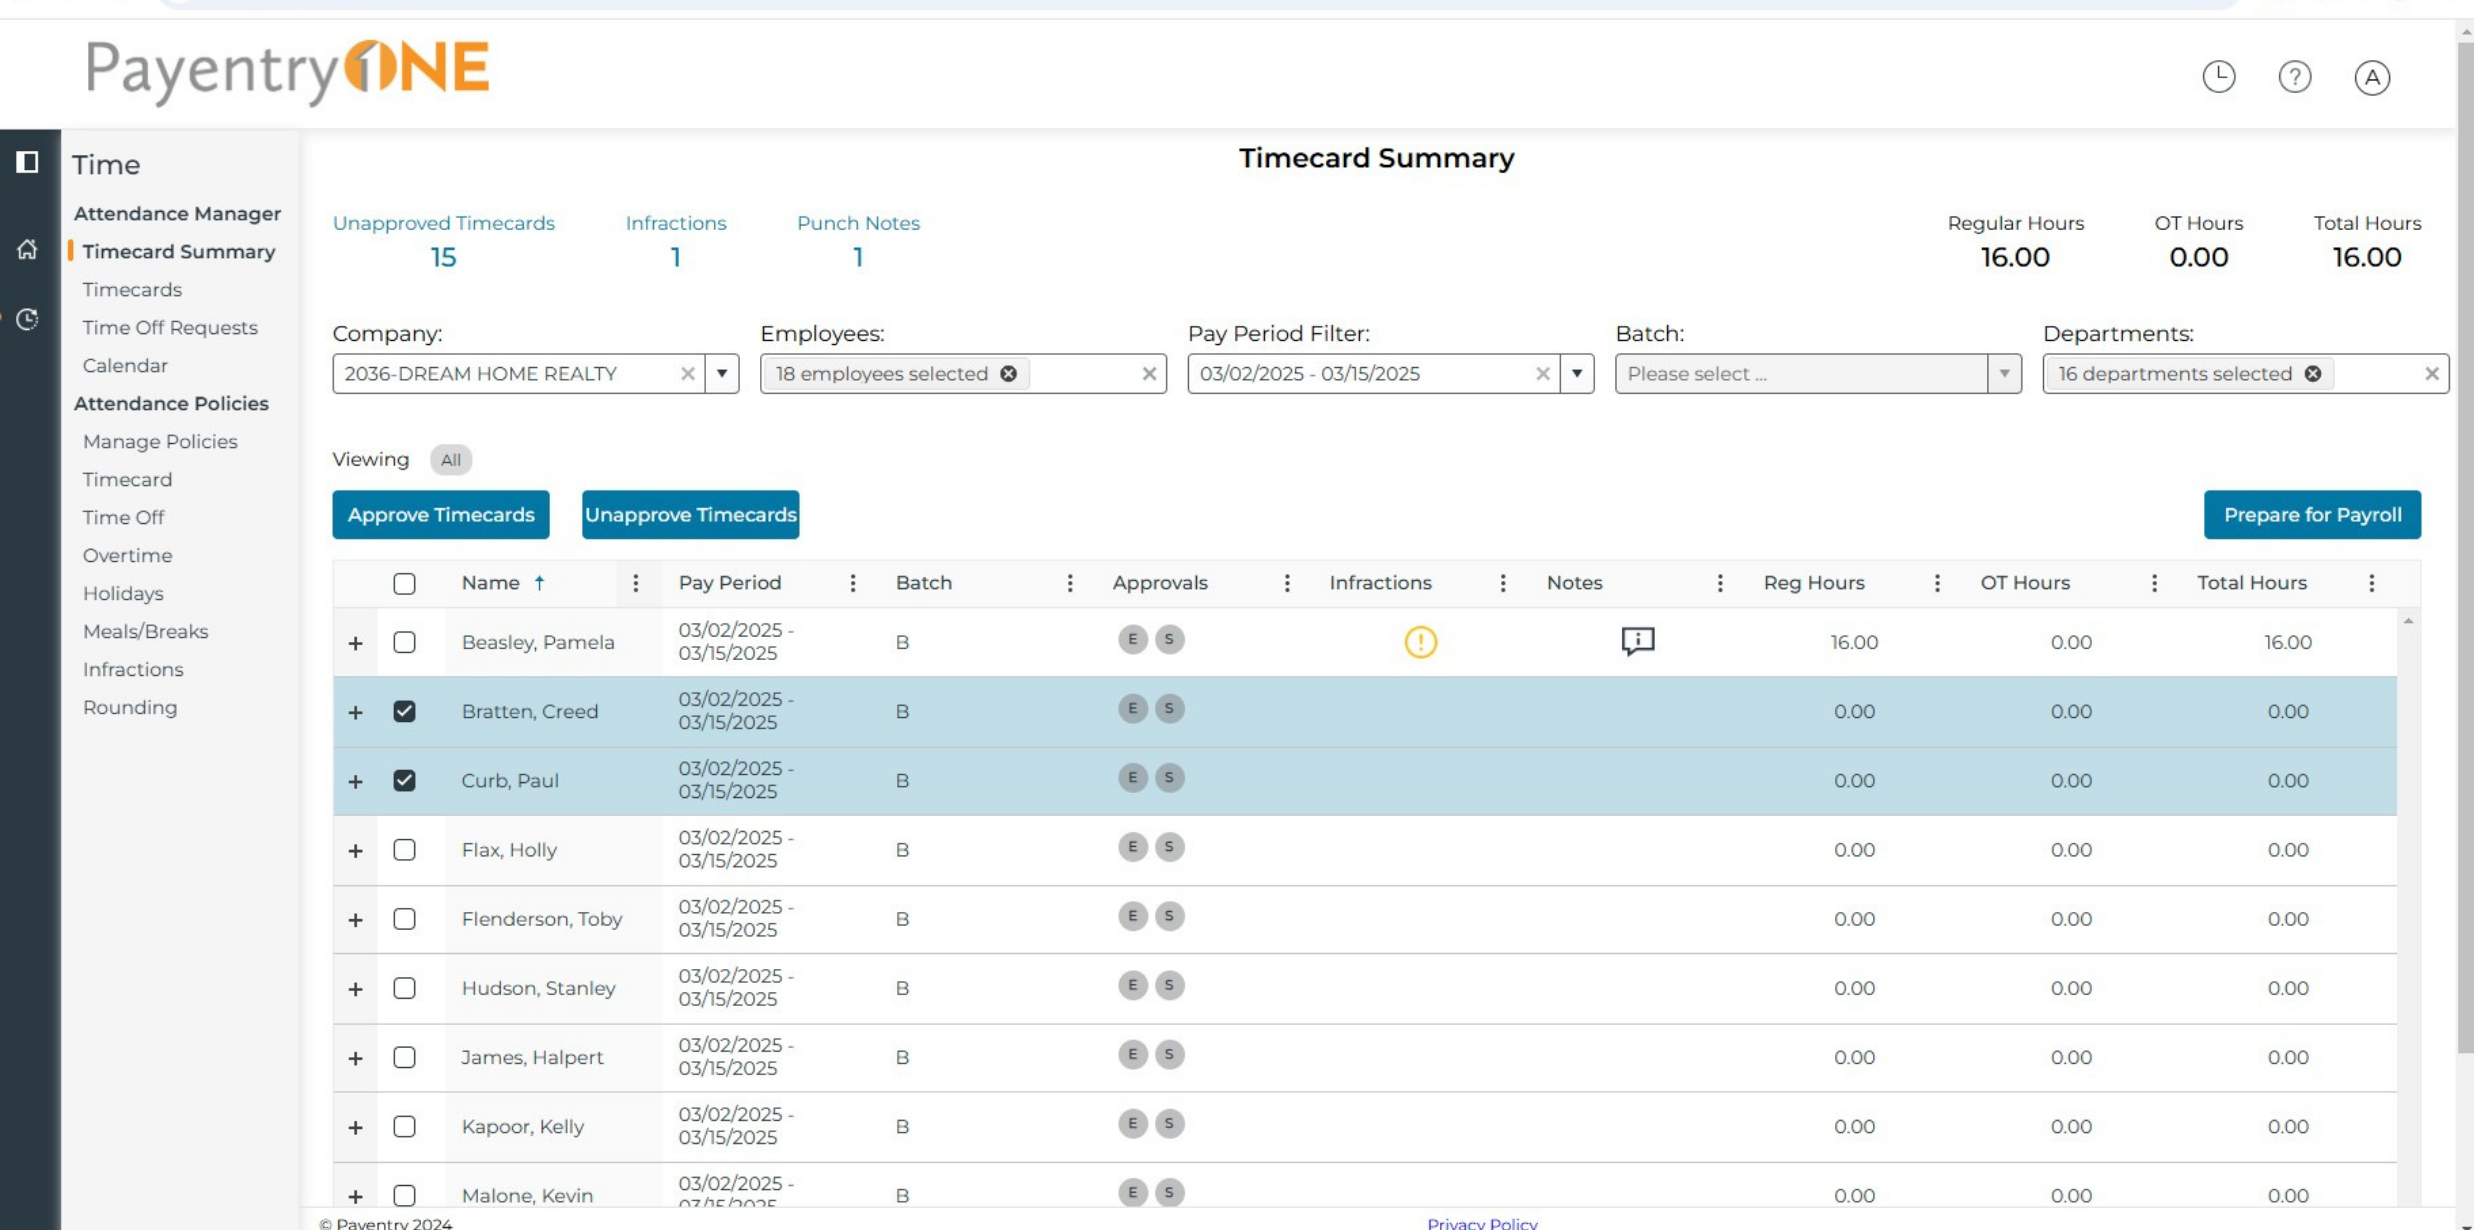Screen dimensions: 2474x1230
Task: Open Calendar in the sidebar menu
Action: pos(125,366)
